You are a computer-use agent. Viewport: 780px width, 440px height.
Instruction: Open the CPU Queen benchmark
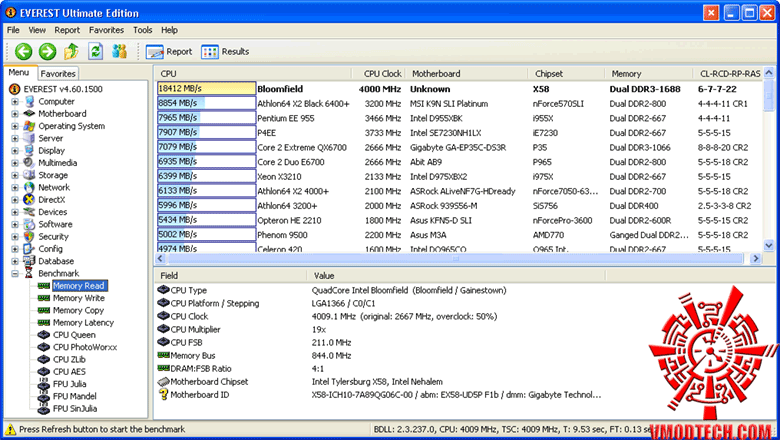[x=74, y=335]
